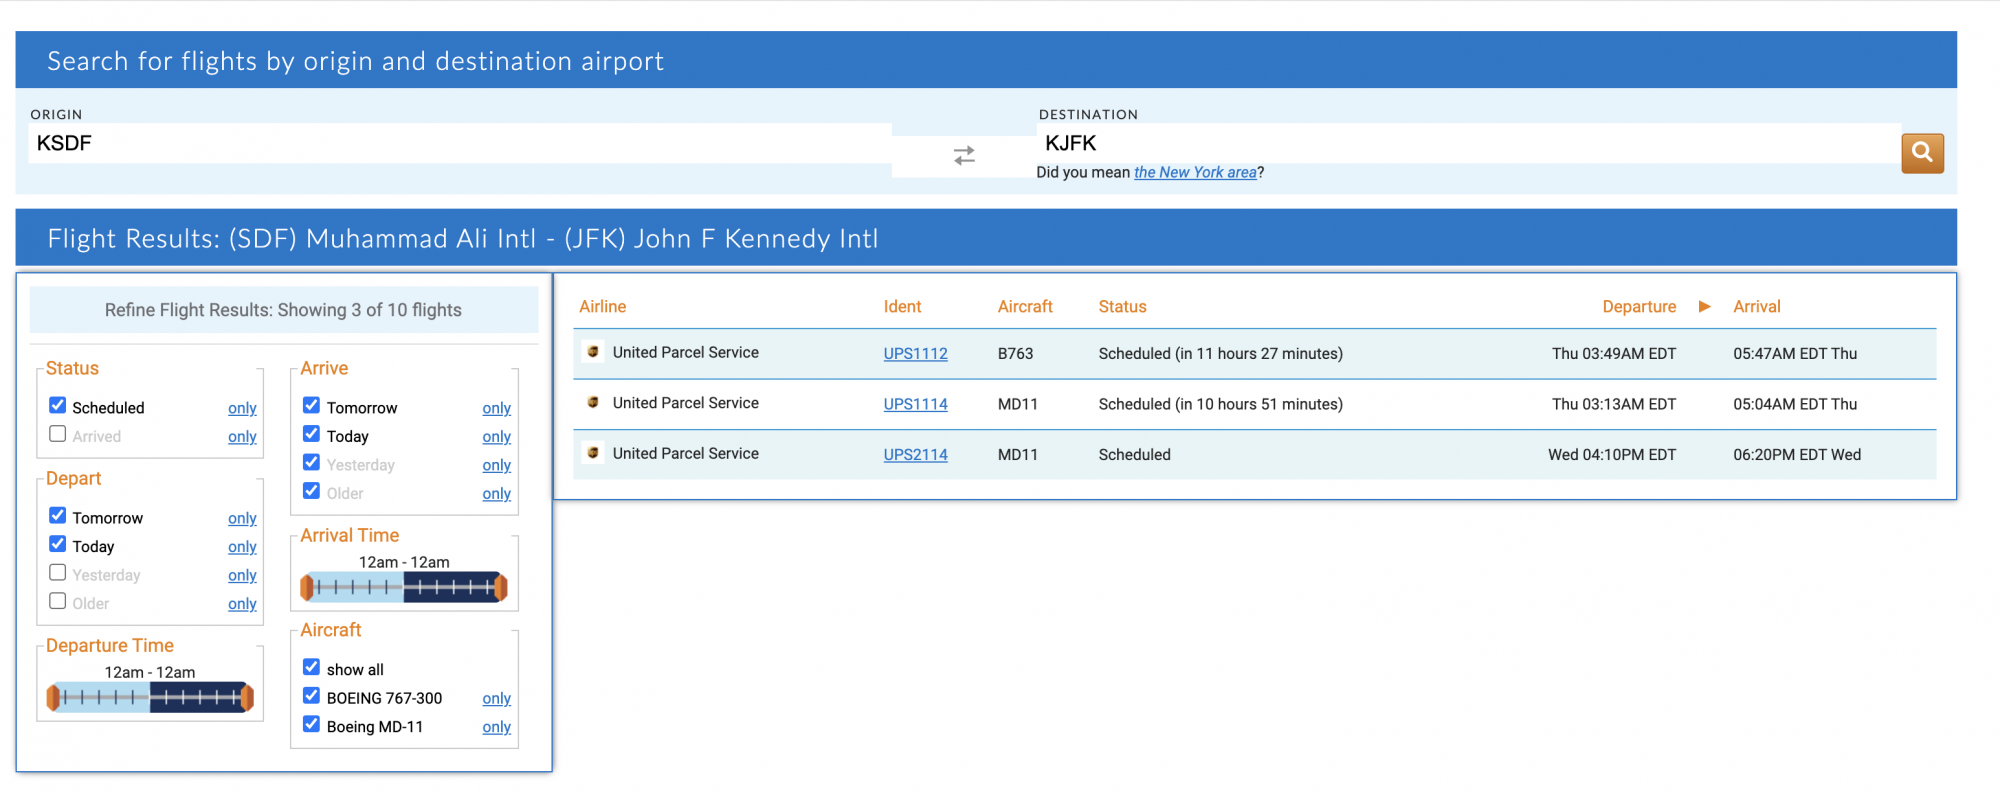Show only flights arriving Tomorrow
The height and width of the screenshot is (797, 2000).
496,408
